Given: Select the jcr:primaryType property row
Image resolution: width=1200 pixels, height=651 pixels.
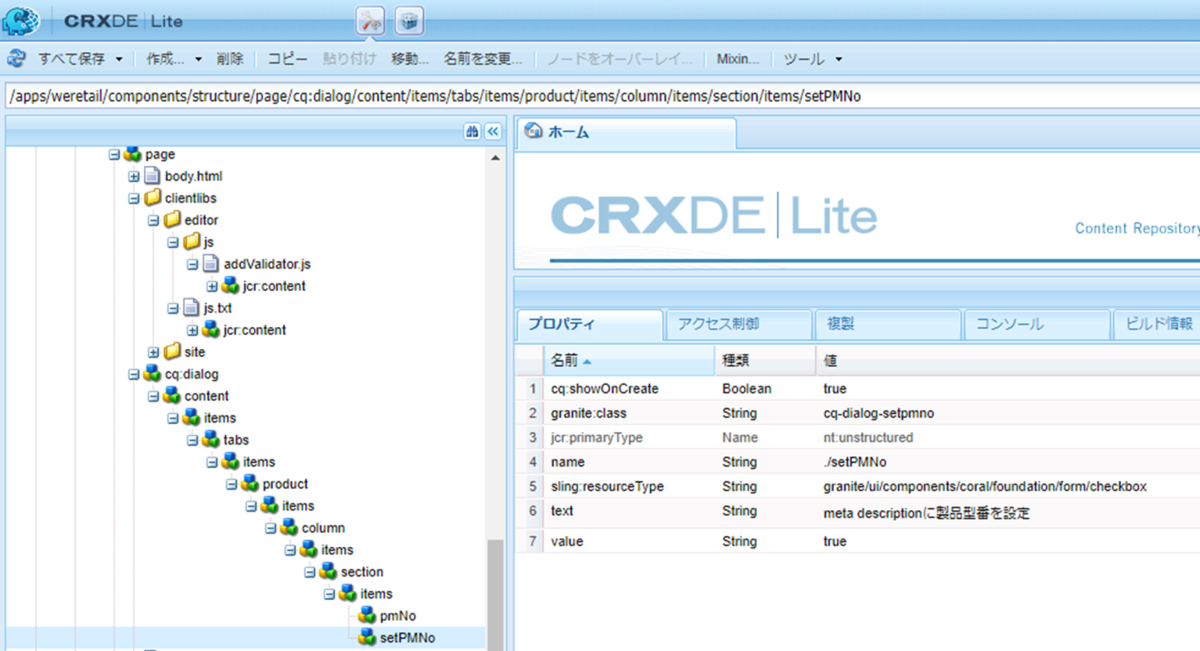Looking at the screenshot, I should click(858, 437).
